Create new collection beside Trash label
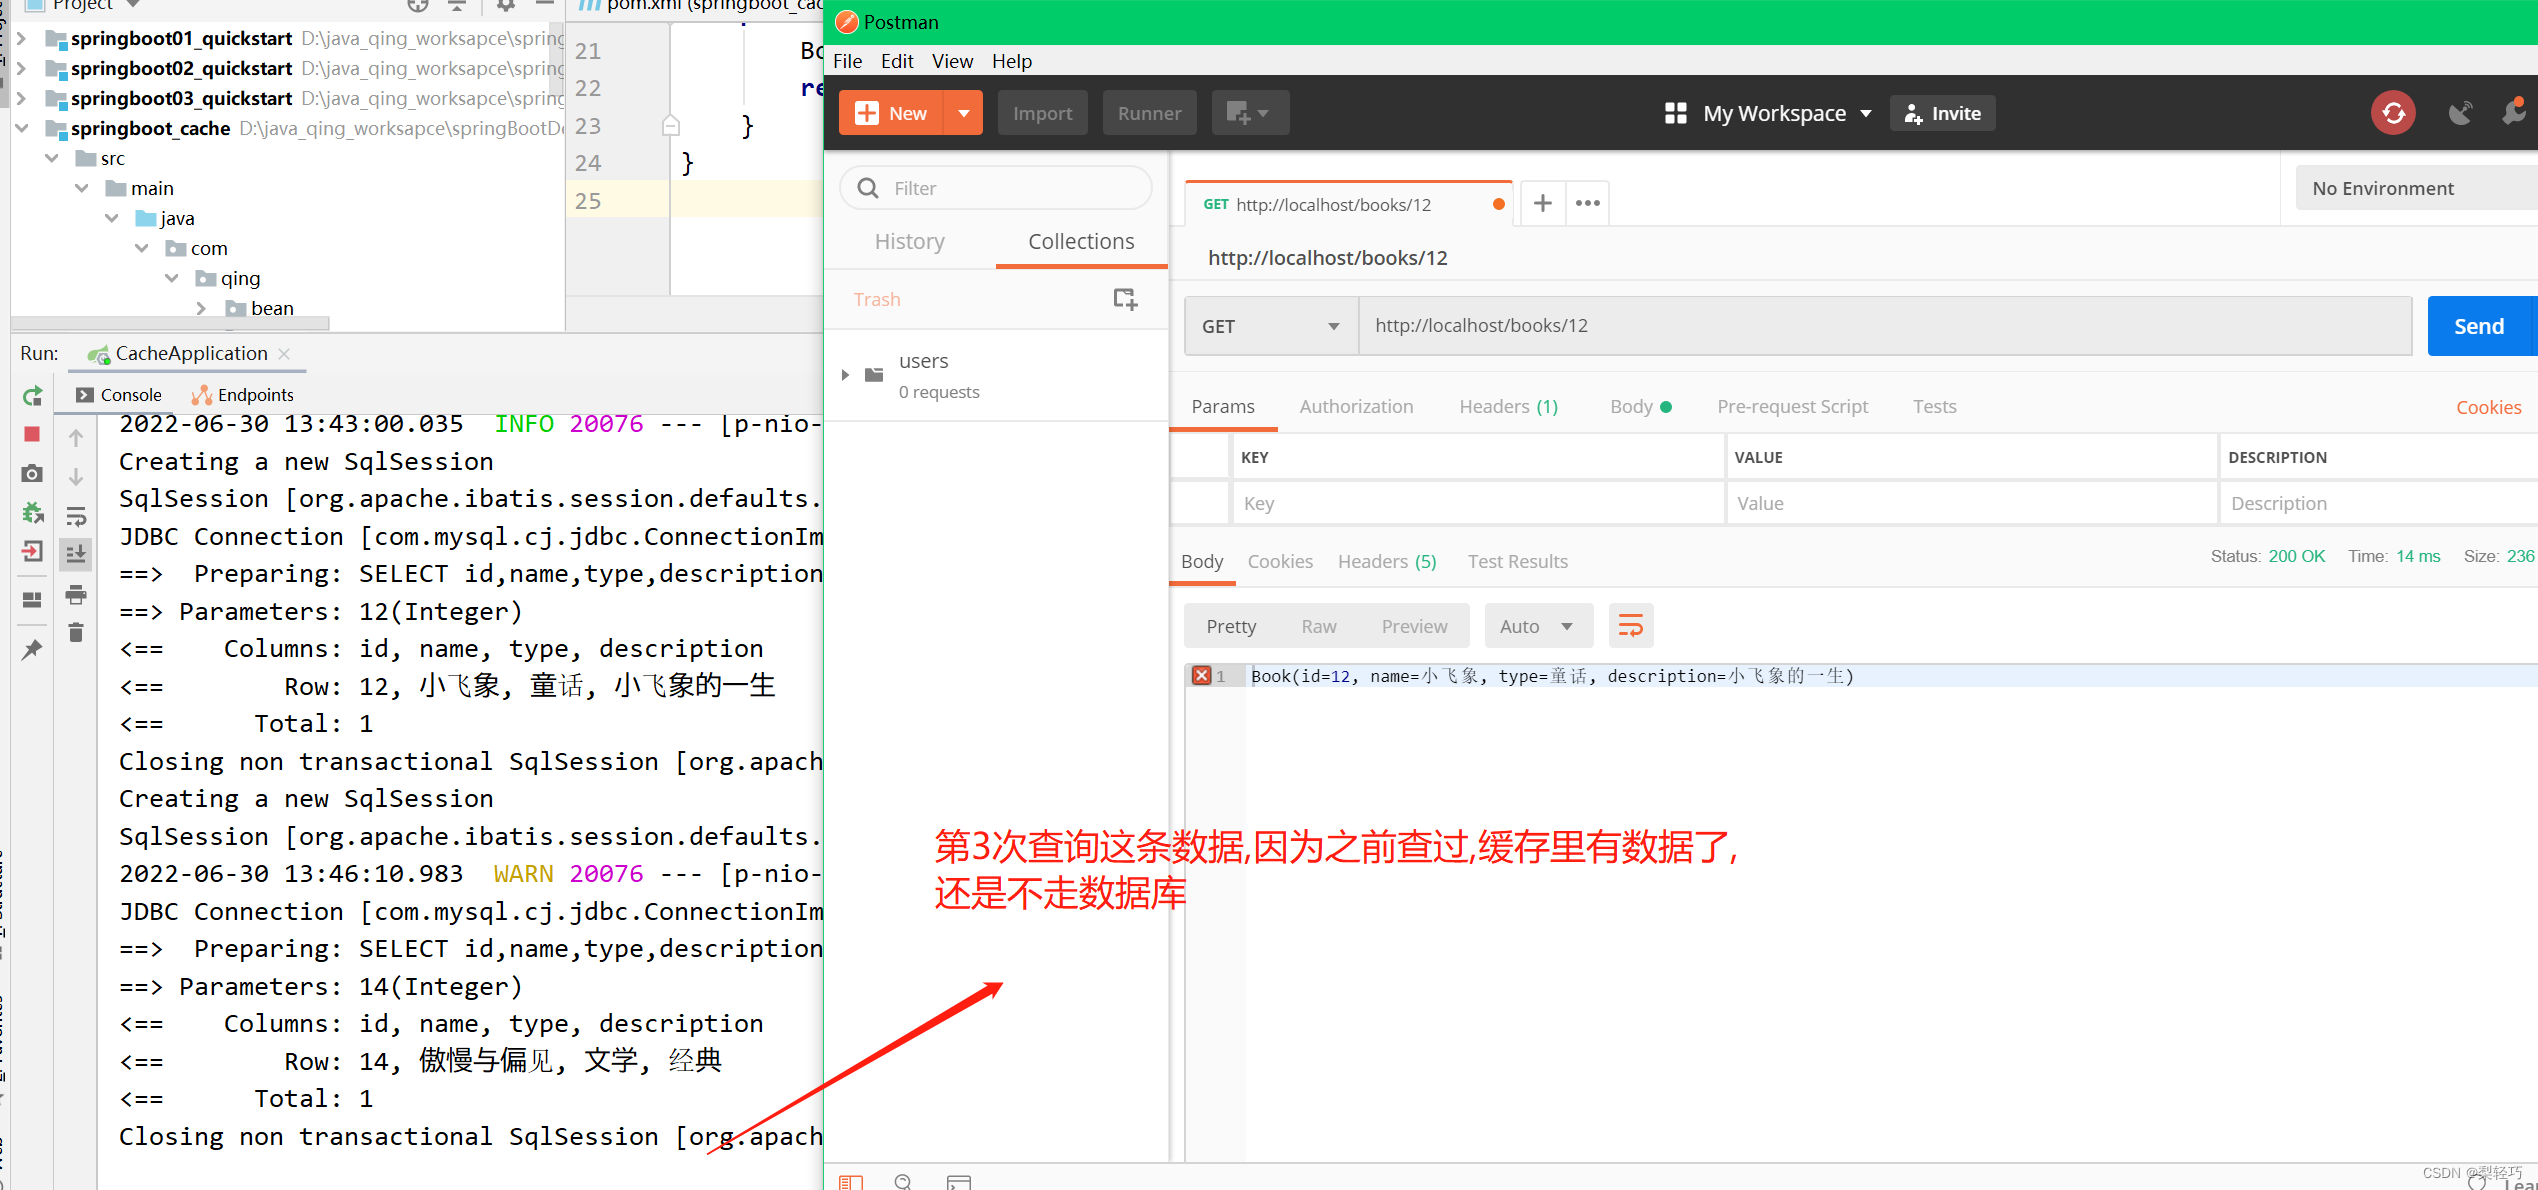The height and width of the screenshot is (1190, 2538). (x=1125, y=298)
